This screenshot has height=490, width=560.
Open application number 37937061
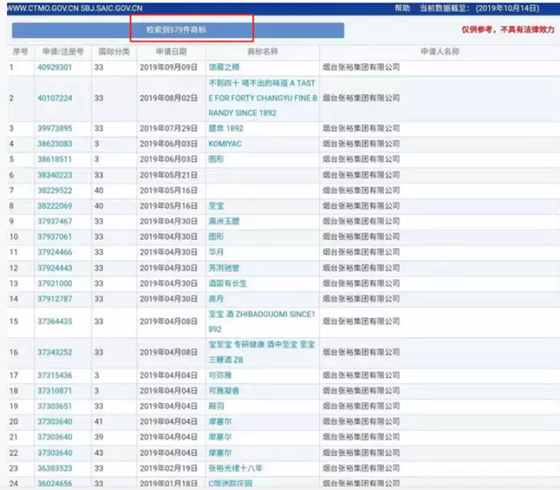pyautogui.click(x=55, y=237)
